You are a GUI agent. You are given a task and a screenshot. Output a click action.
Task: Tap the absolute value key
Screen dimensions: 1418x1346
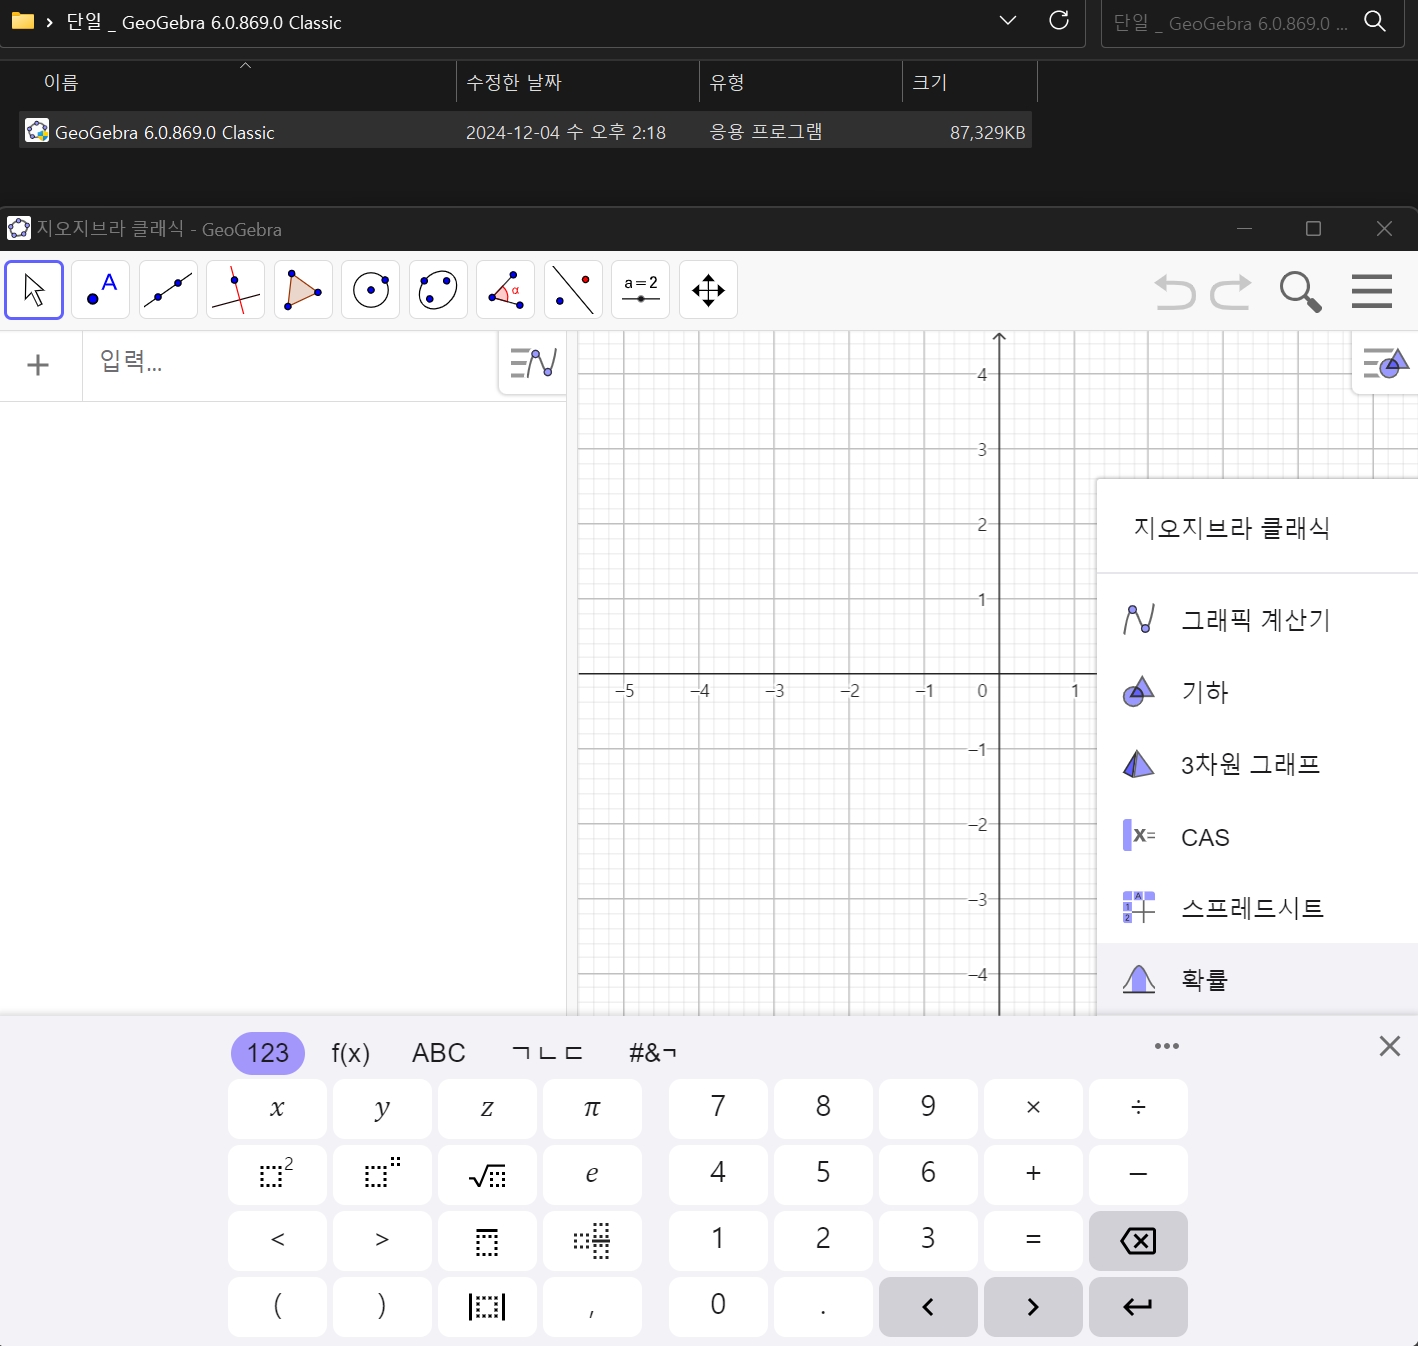(487, 1306)
